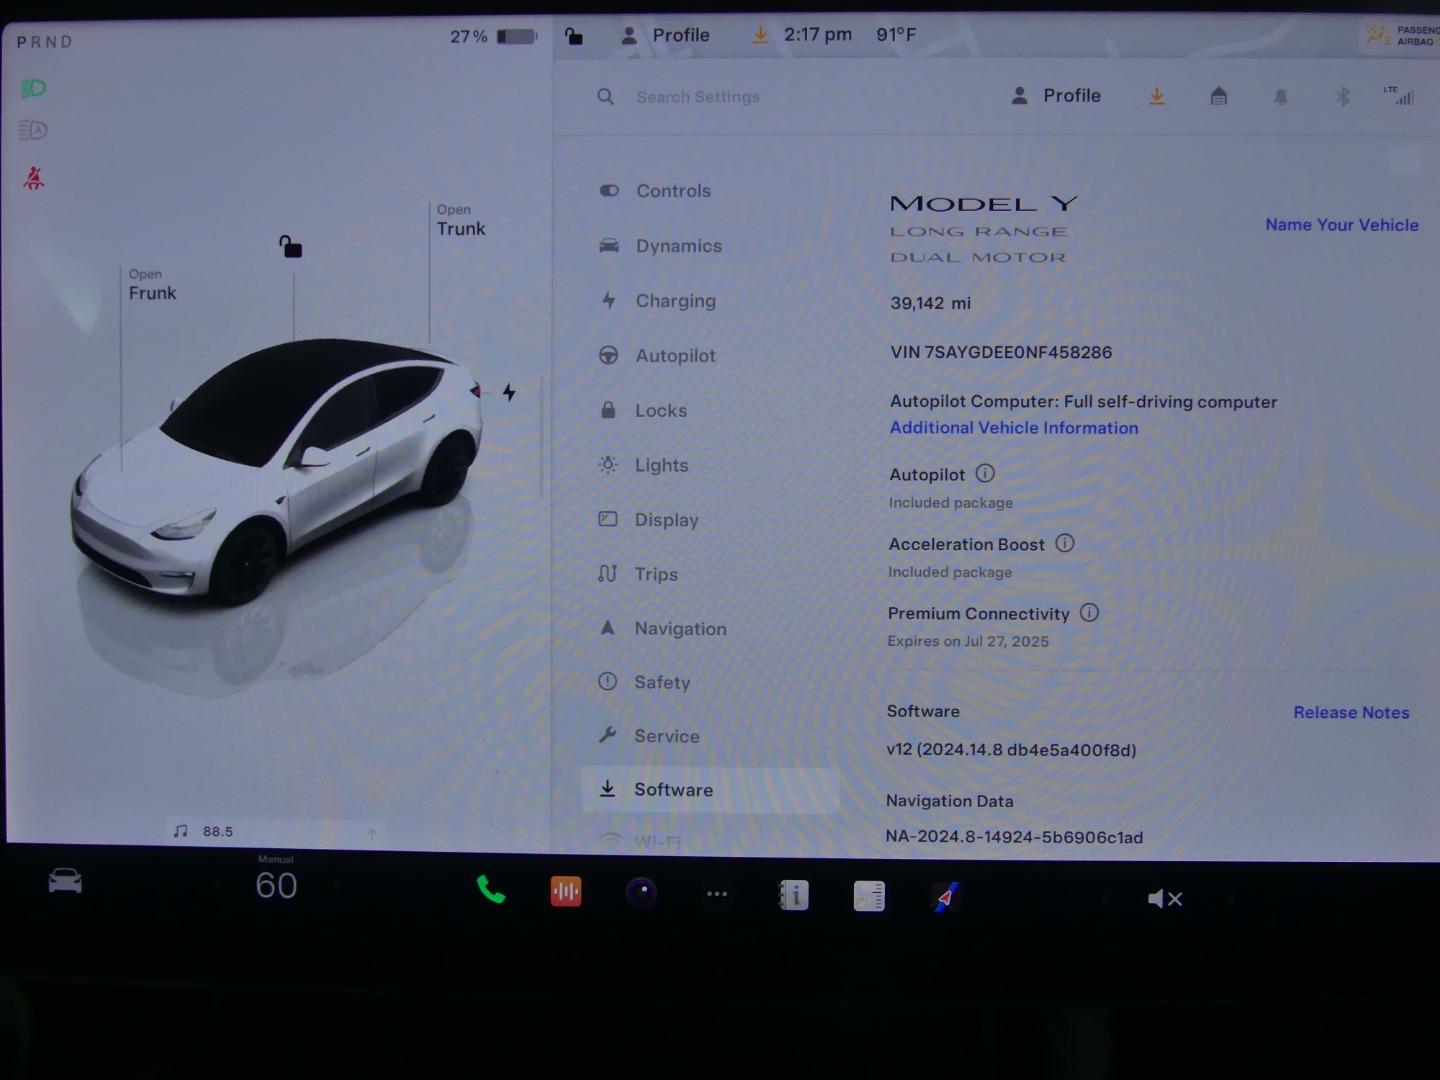Image resolution: width=1440 pixels, height=1080 pixels.
Task: Open HomeLink garage icon in settings header
Action: point(1218,96)
